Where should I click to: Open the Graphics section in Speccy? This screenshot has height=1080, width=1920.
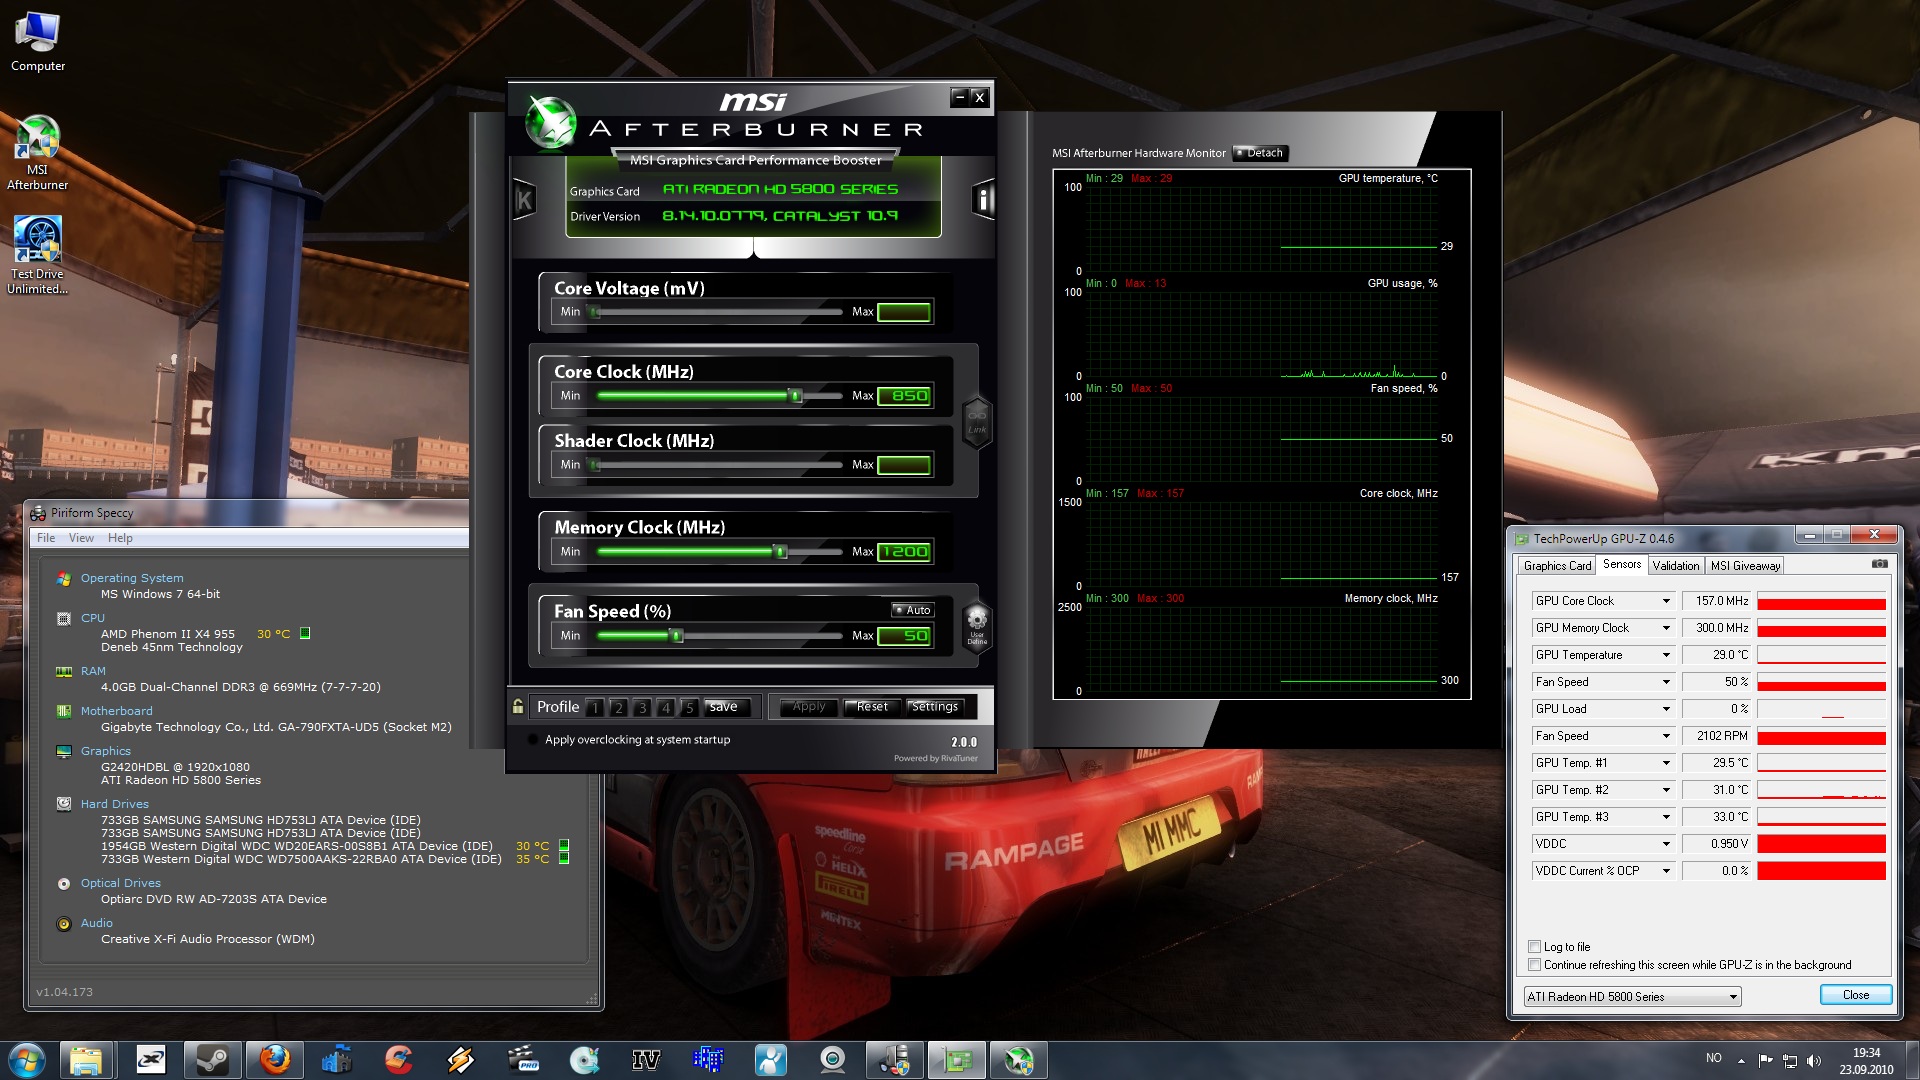(x=106, y=751)
